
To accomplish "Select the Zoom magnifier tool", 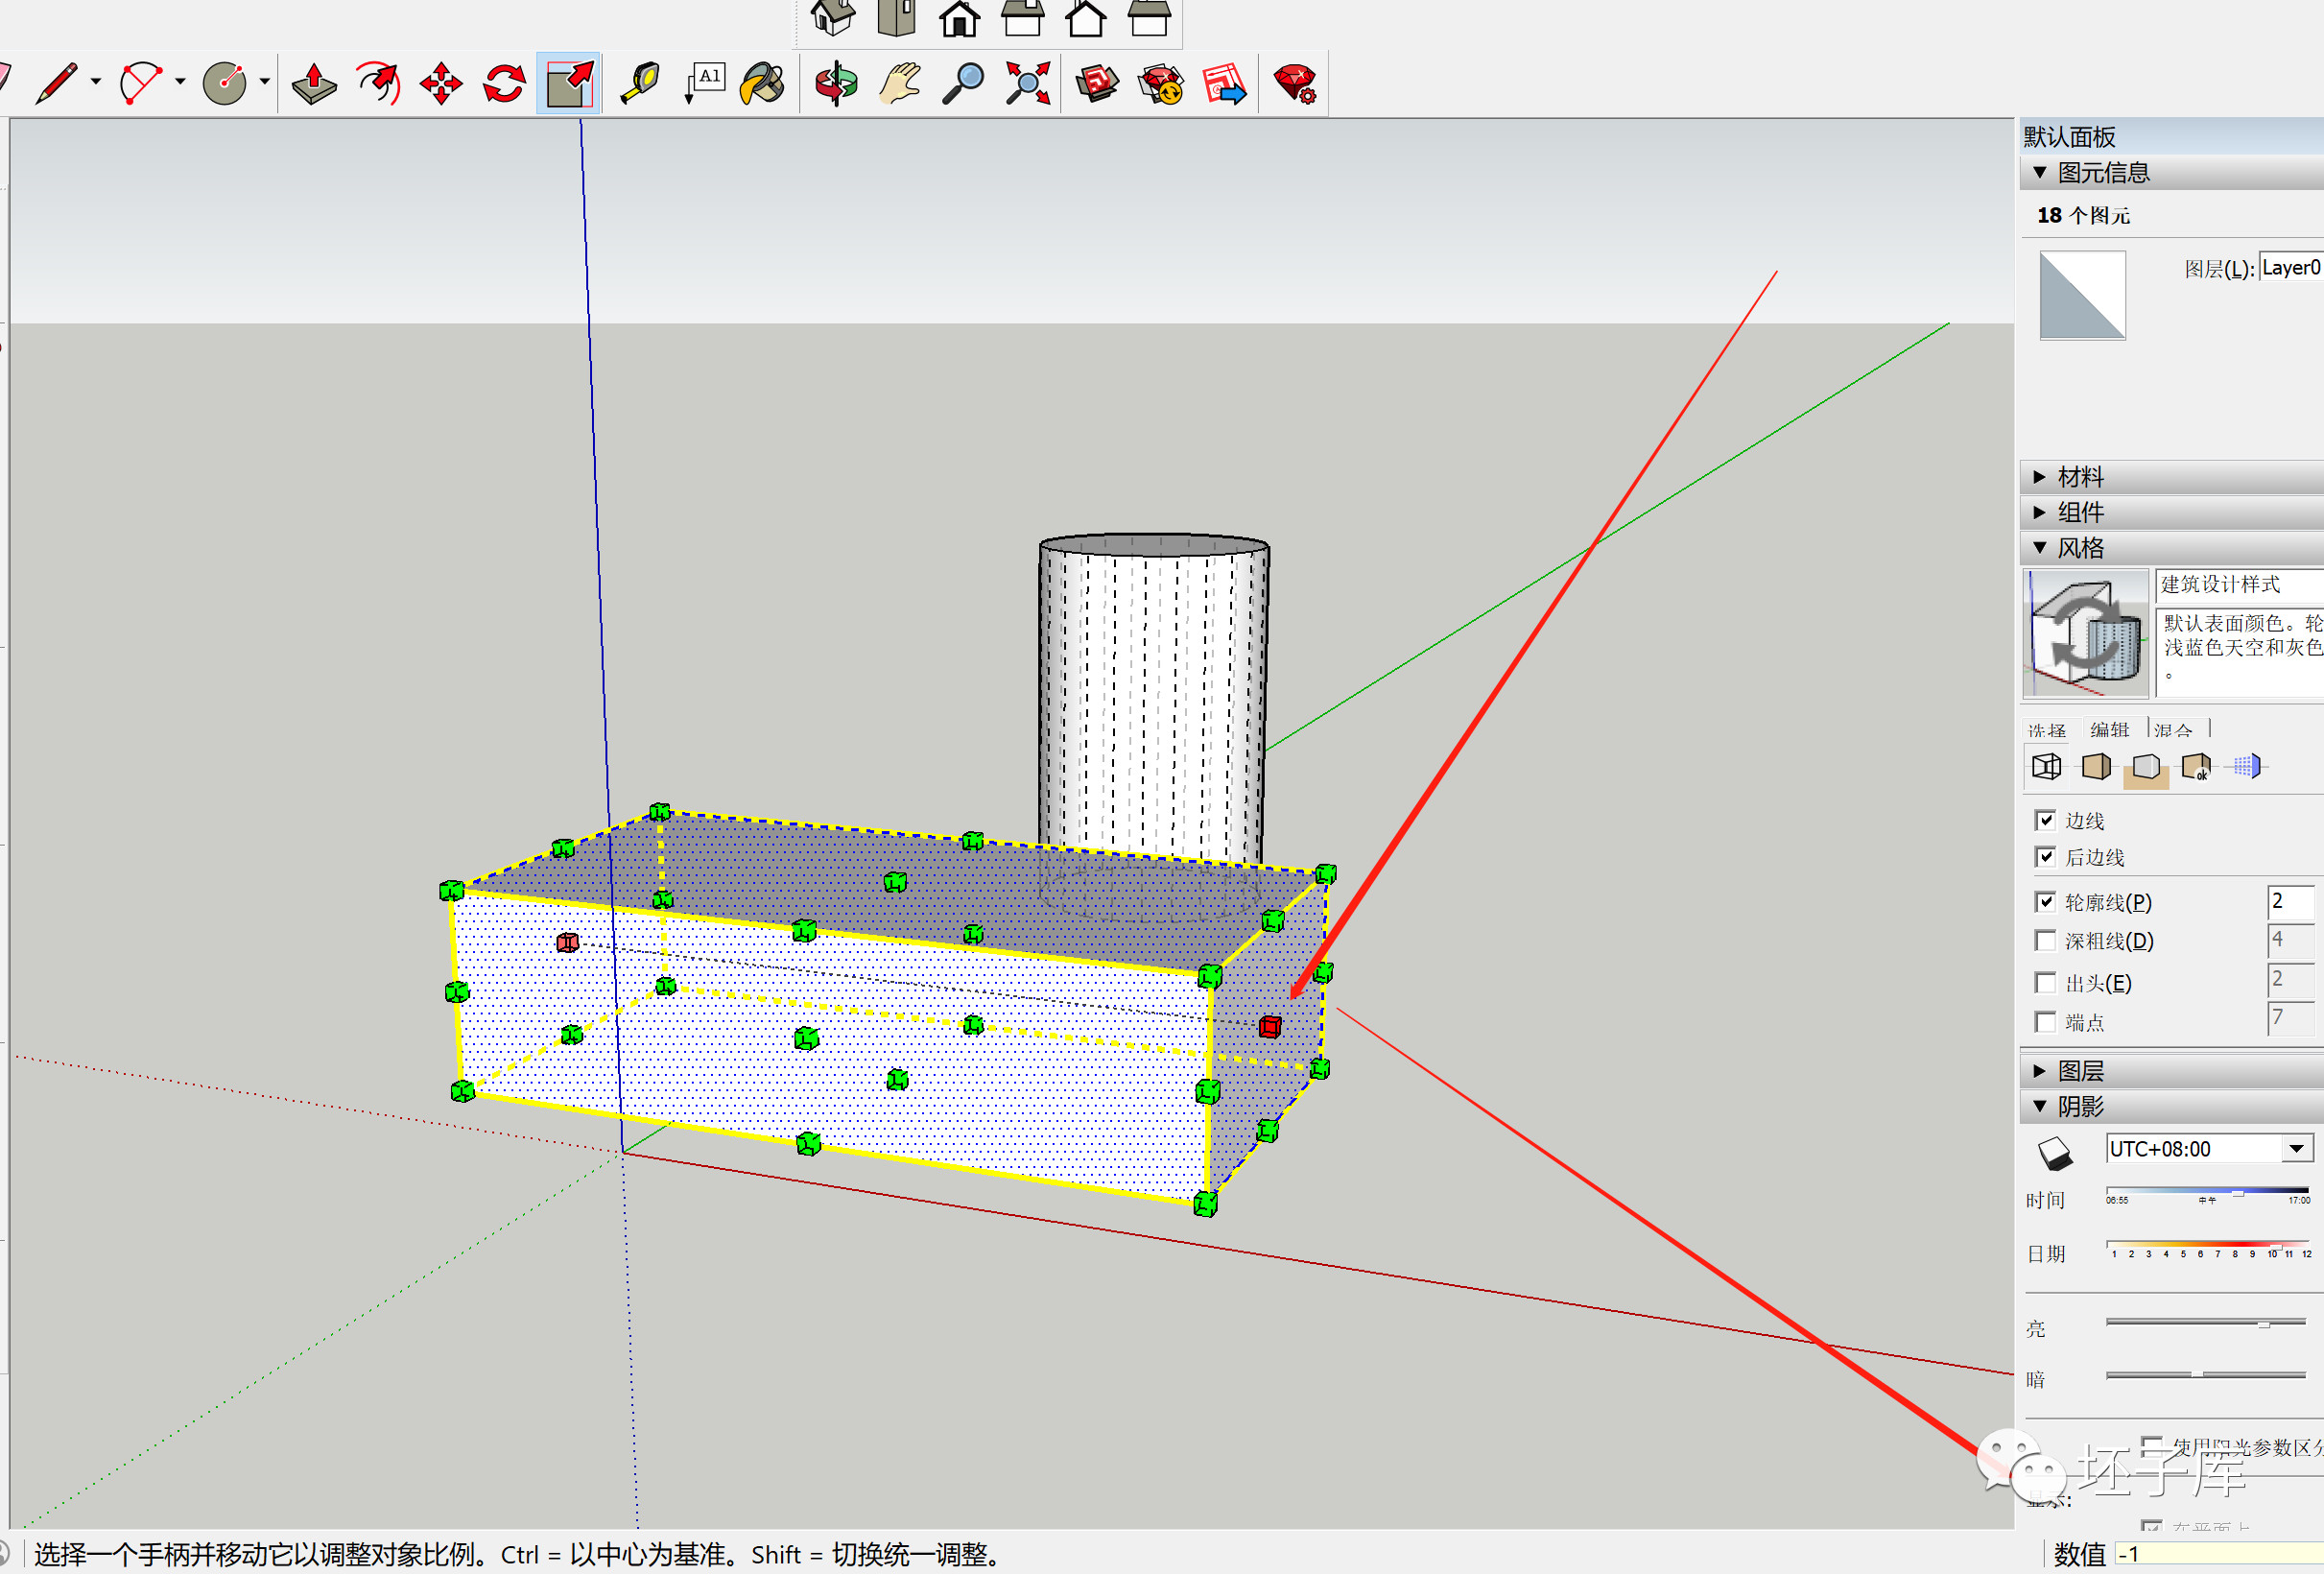I will [x=963, y=83].
